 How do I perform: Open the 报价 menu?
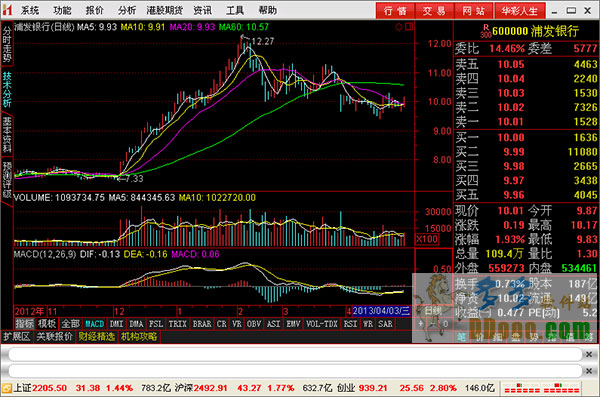tap(95, 10)
